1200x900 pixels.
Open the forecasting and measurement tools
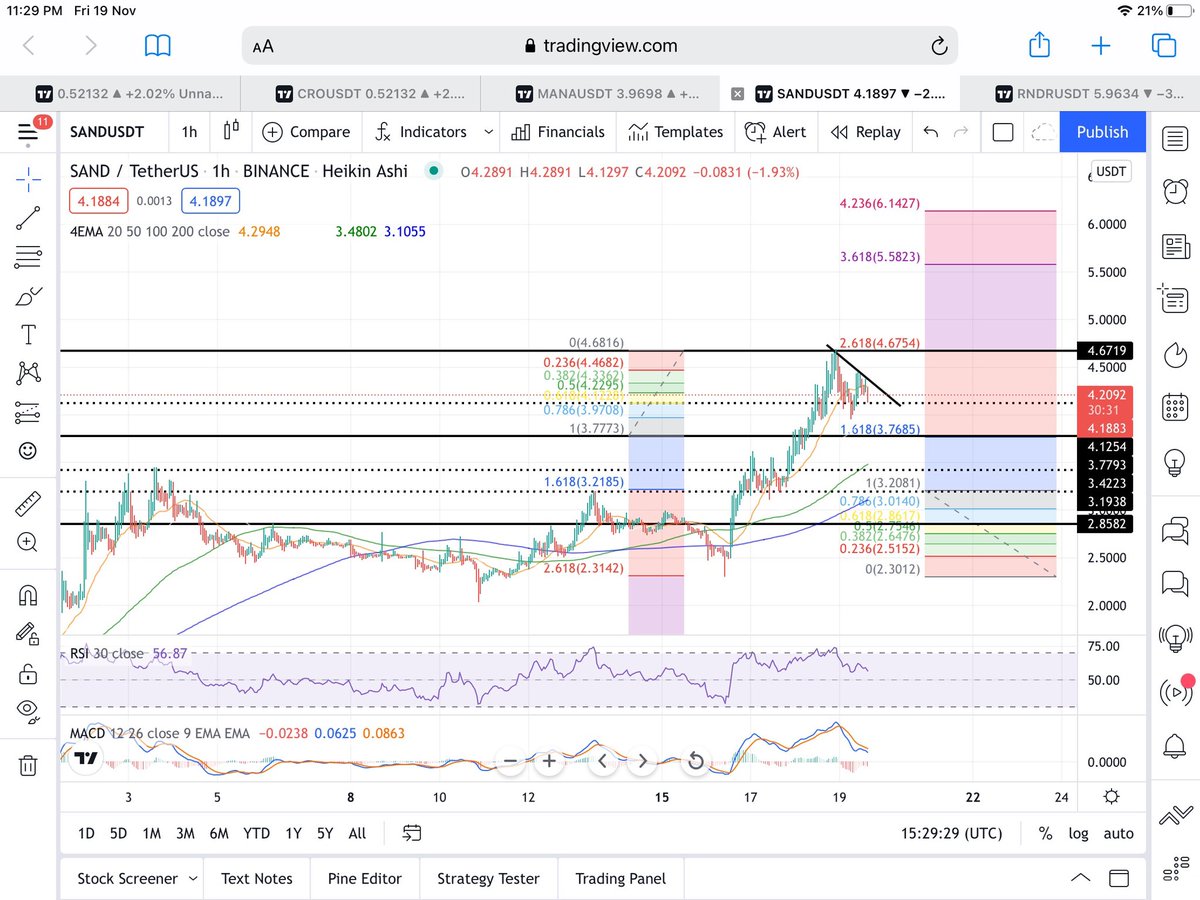[x=28, y=412]
